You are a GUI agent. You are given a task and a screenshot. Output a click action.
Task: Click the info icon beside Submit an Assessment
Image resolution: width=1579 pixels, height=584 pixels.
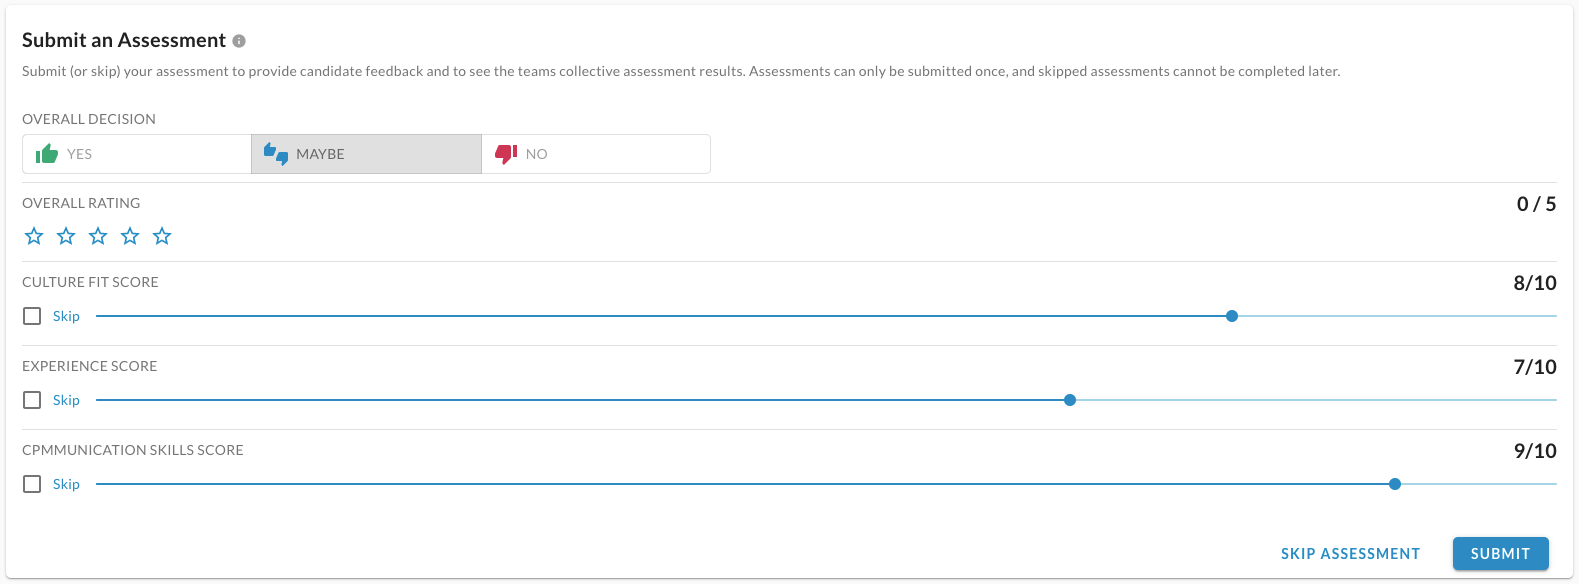[x=239, y=41]
